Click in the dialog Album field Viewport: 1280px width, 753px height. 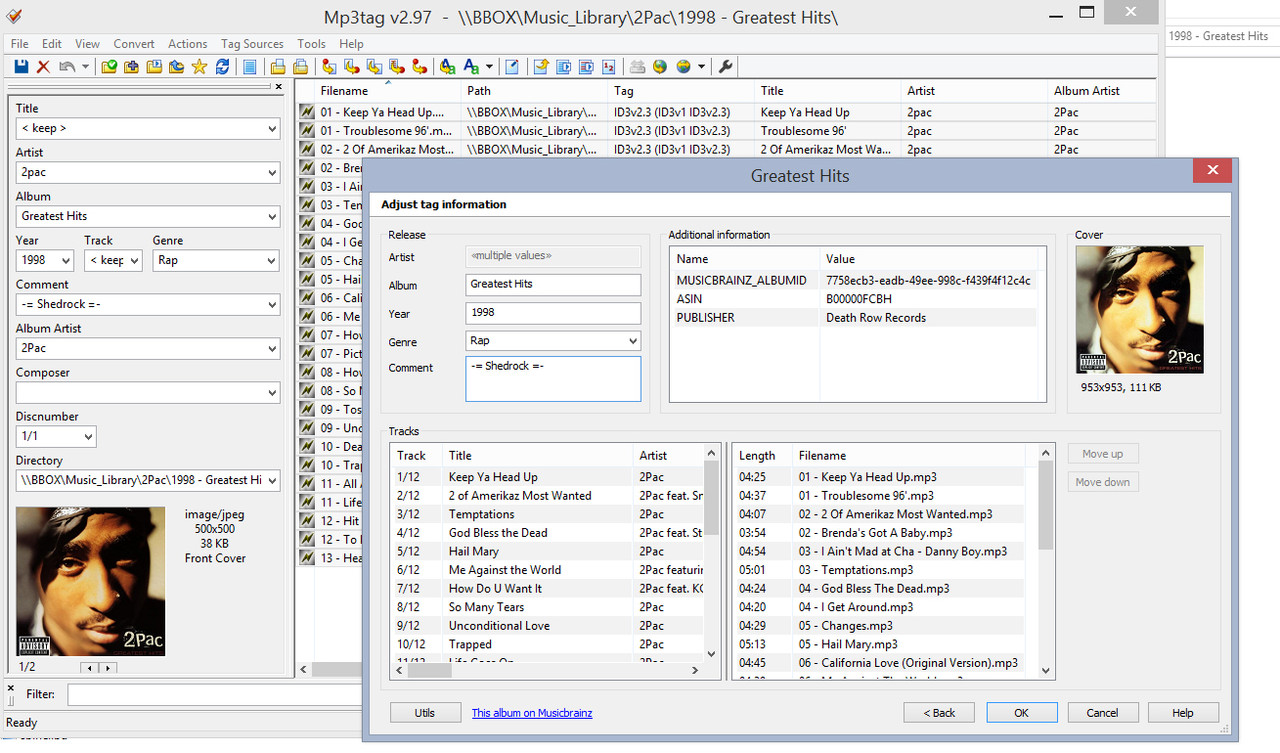[x=553, y=285]
